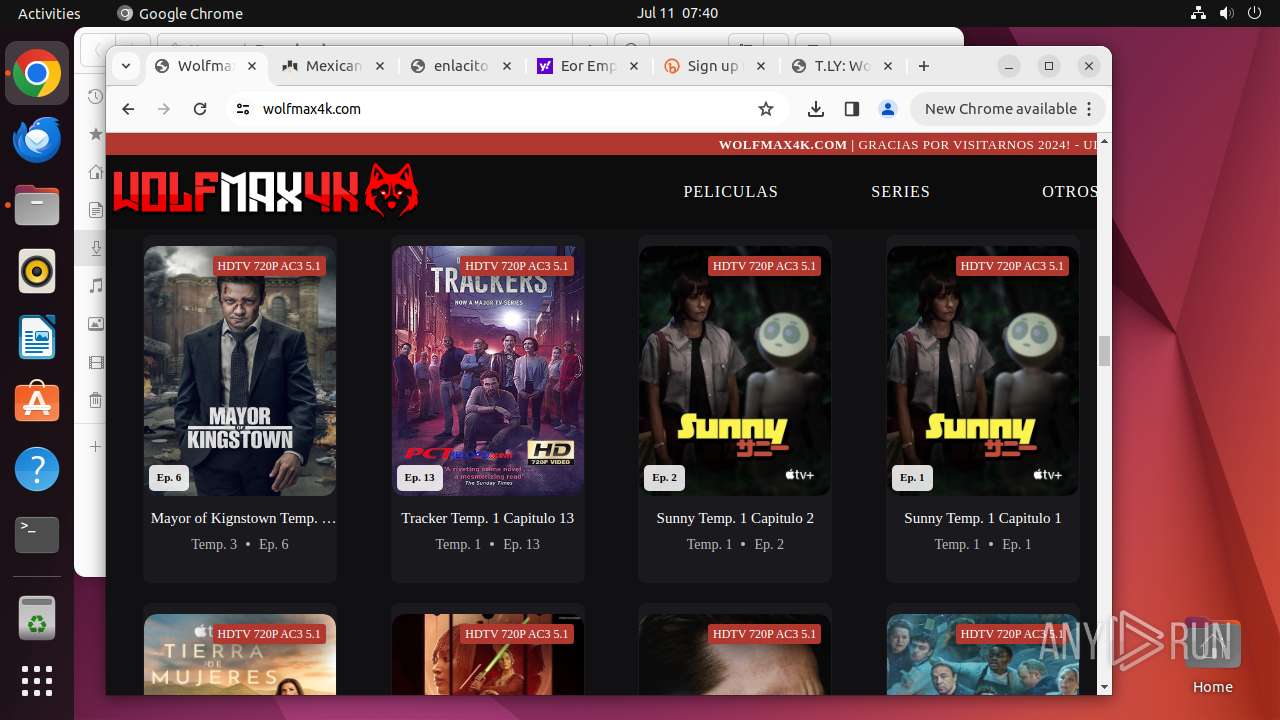
Task: Open Chrome three-dot menu
Action: click(1090, 109)
